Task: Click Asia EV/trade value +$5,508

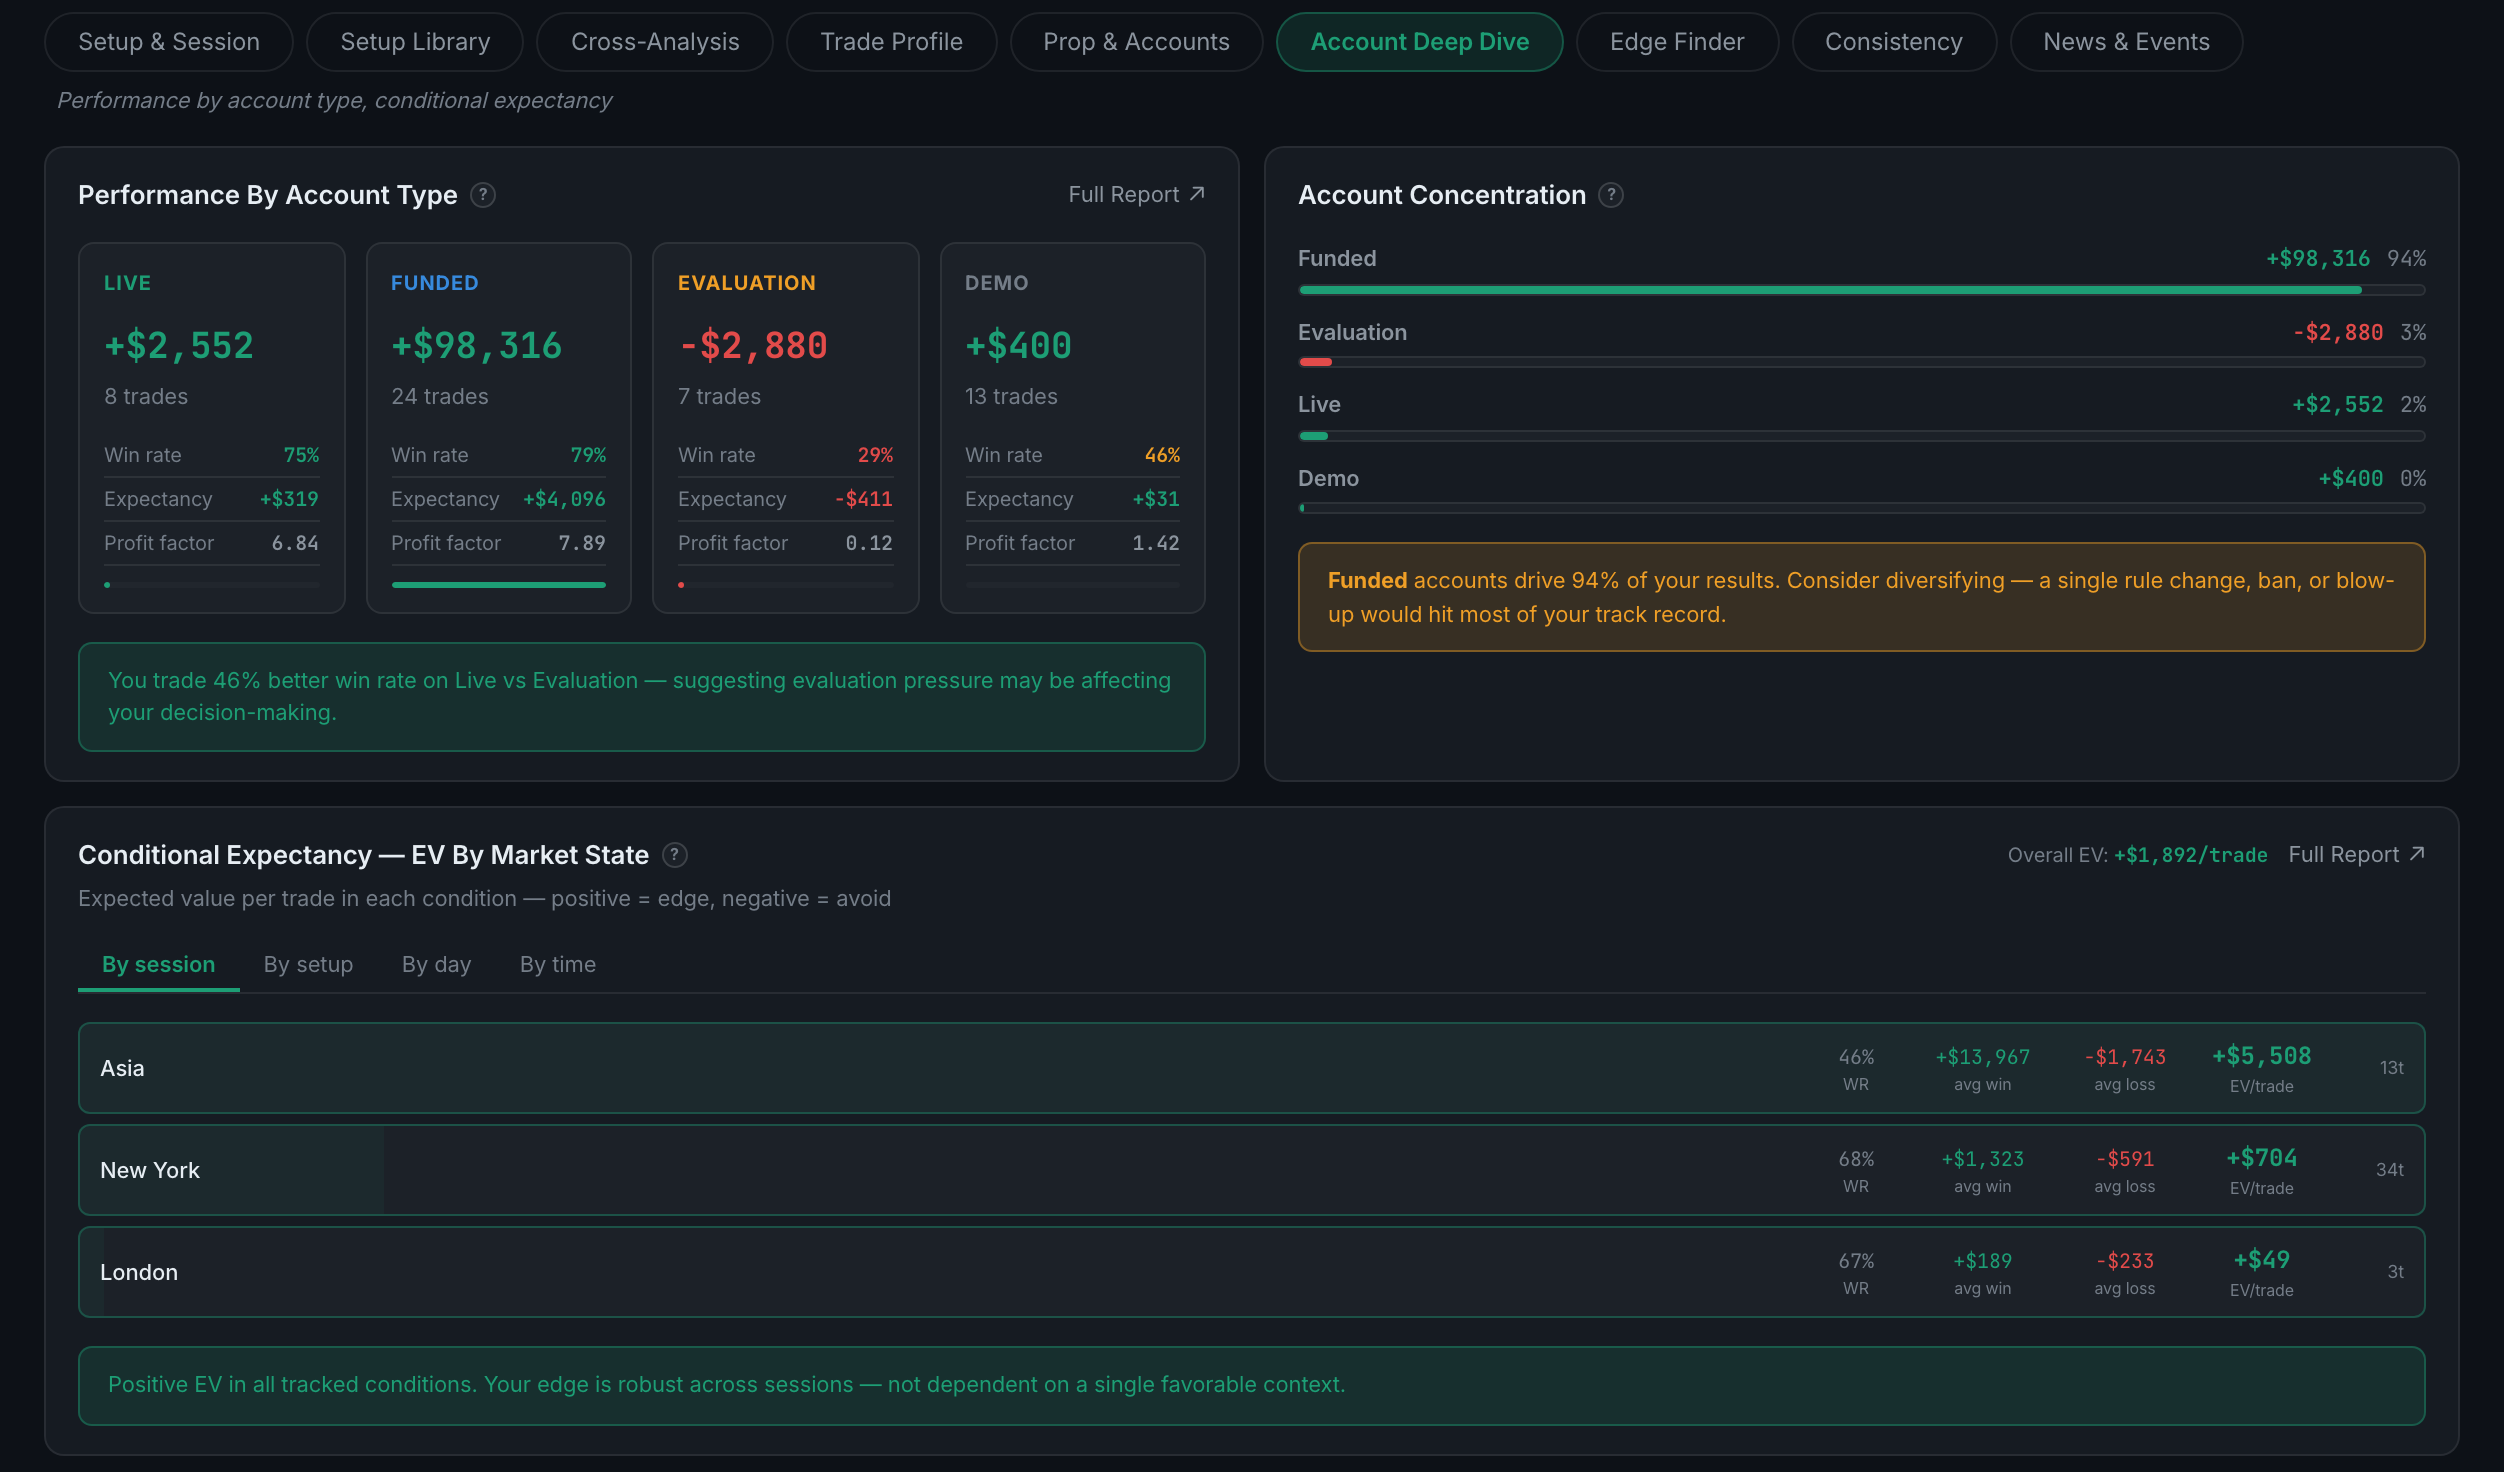Action: [2262, 1056]
